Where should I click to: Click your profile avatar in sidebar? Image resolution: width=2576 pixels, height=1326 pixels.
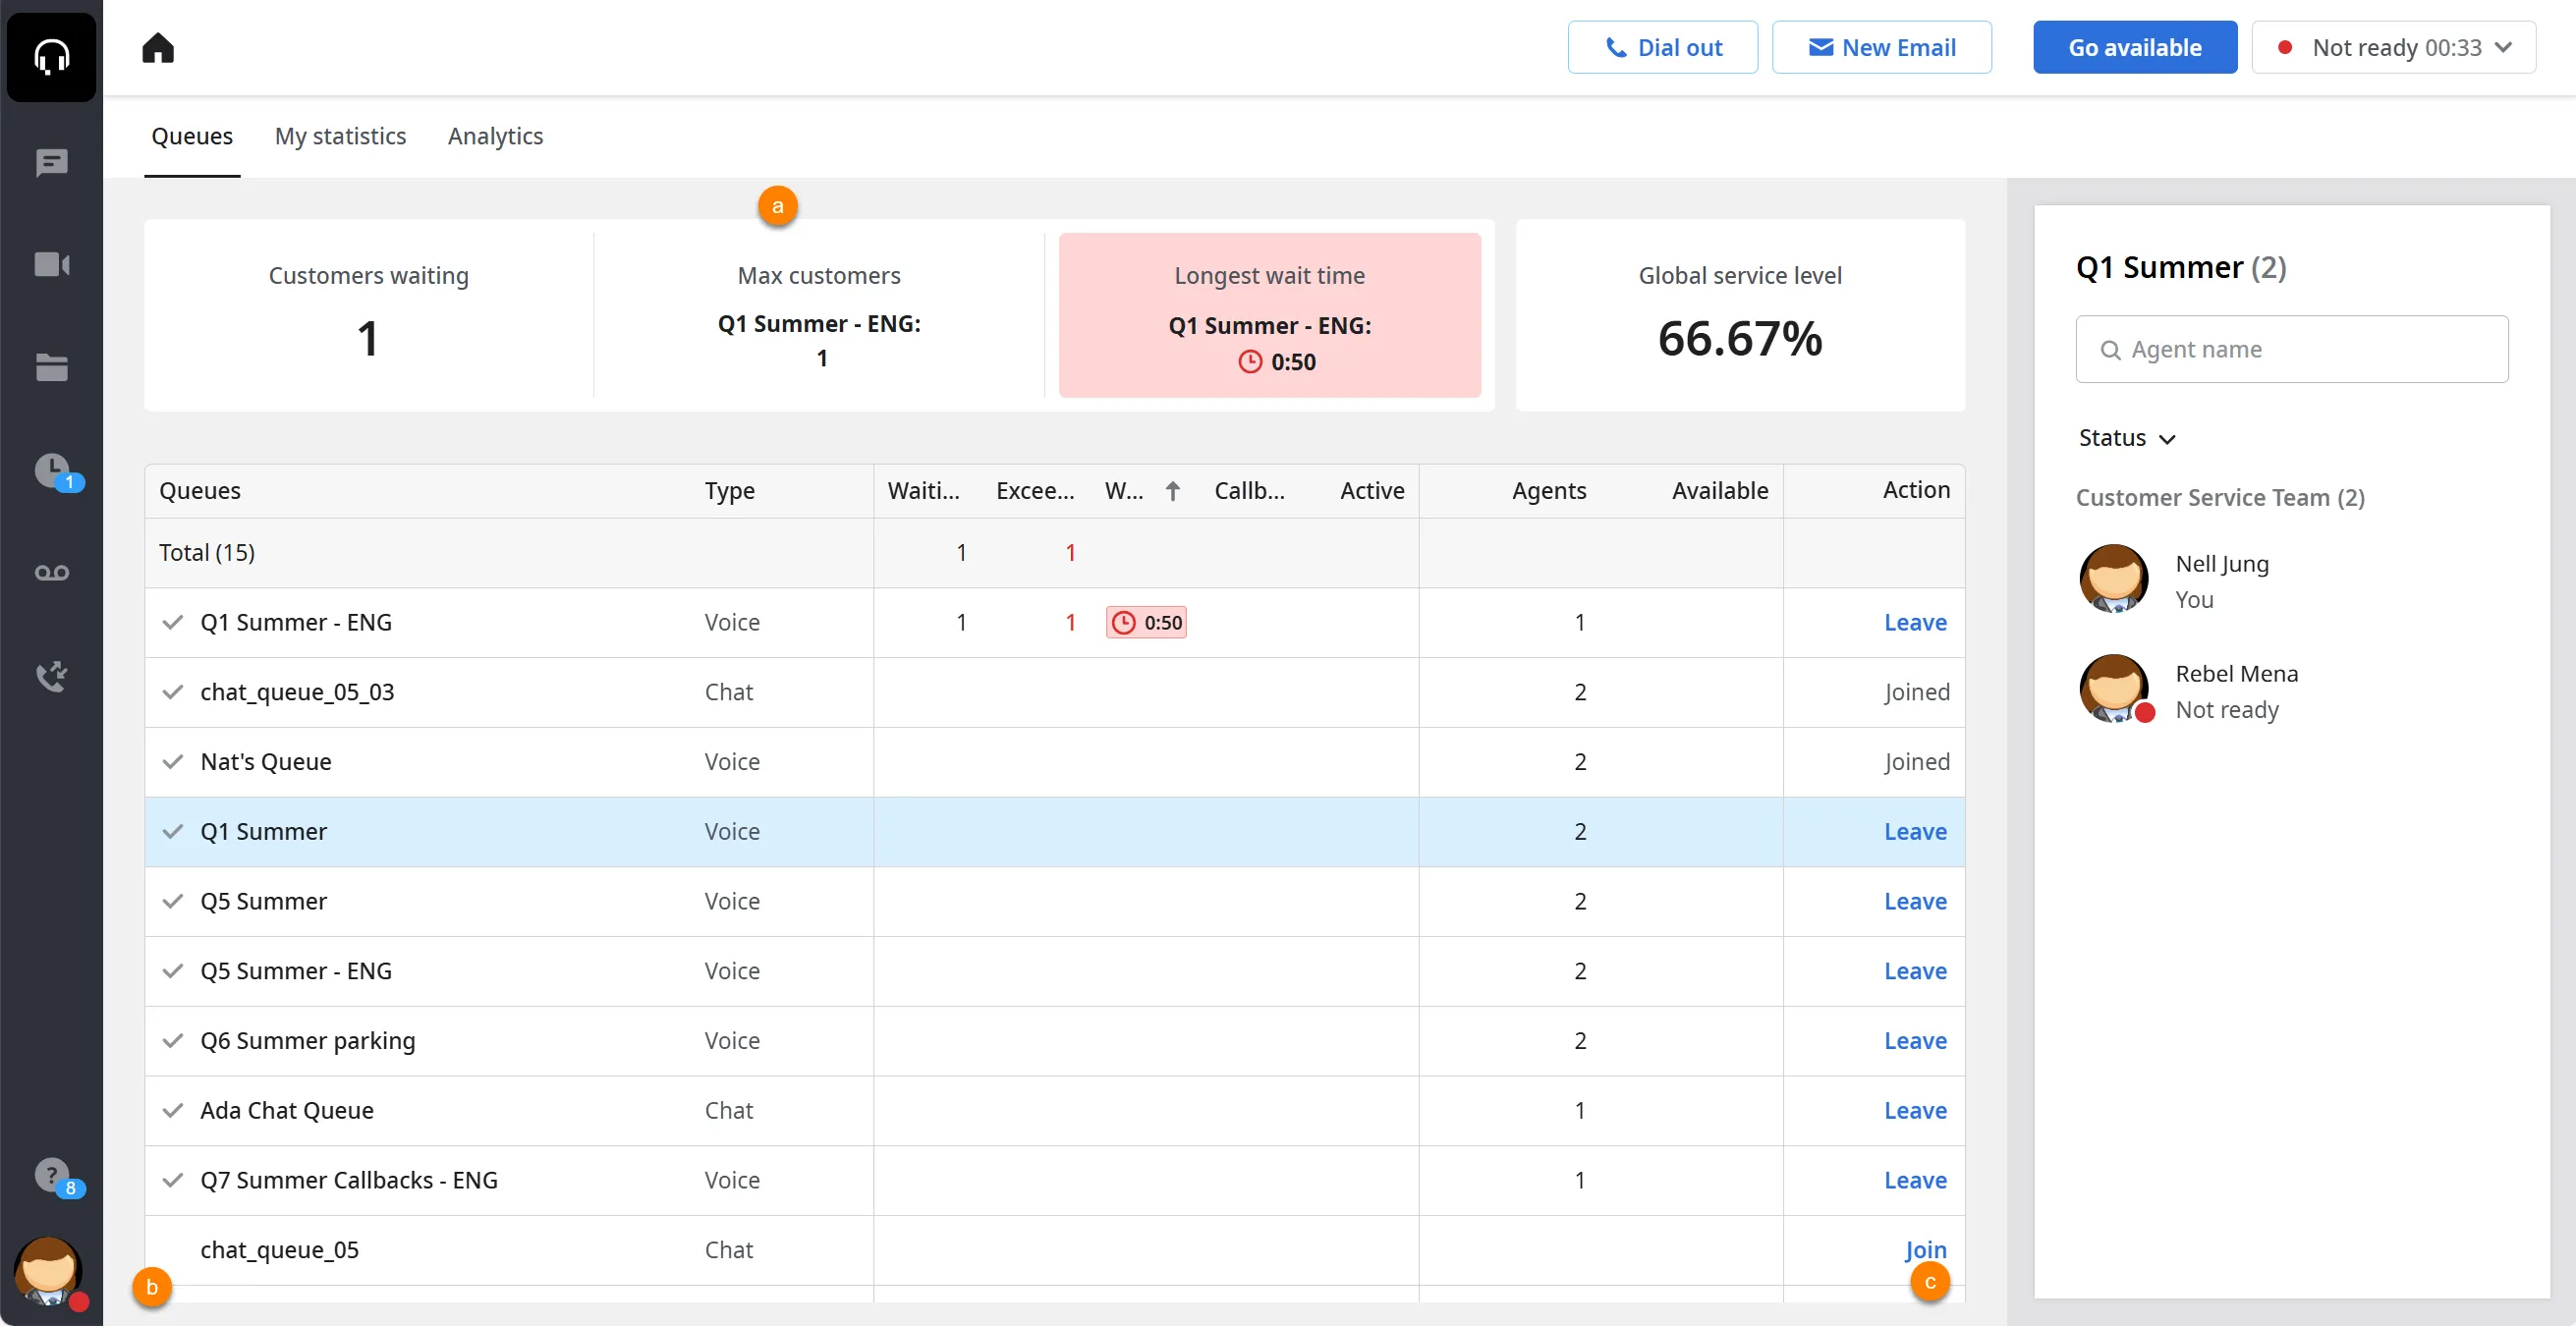tap(48, 1270)
